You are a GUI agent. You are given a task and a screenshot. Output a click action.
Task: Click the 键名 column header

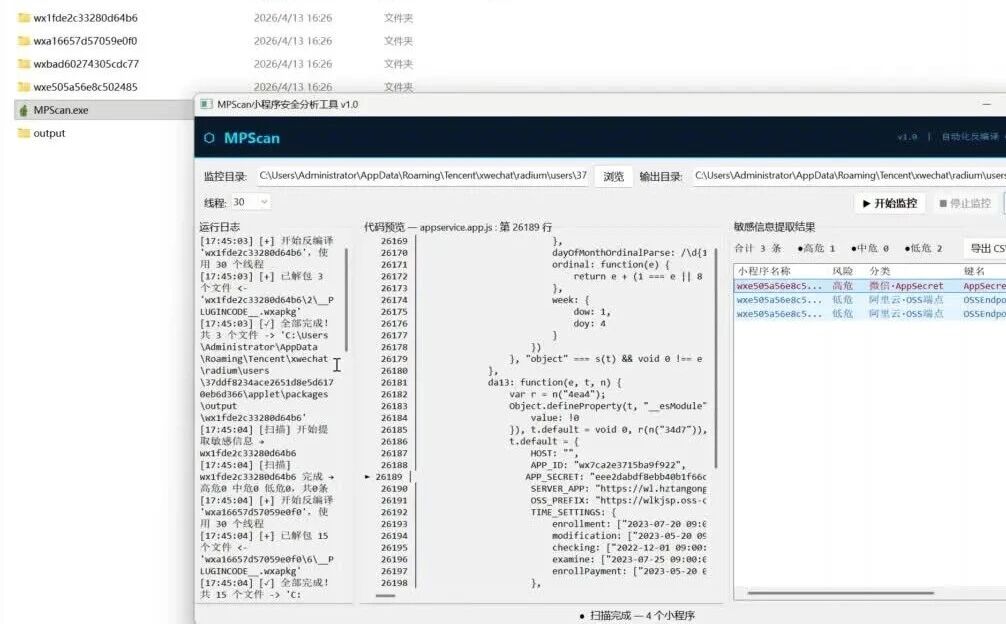pyautogui.click(x=974, y=271)
